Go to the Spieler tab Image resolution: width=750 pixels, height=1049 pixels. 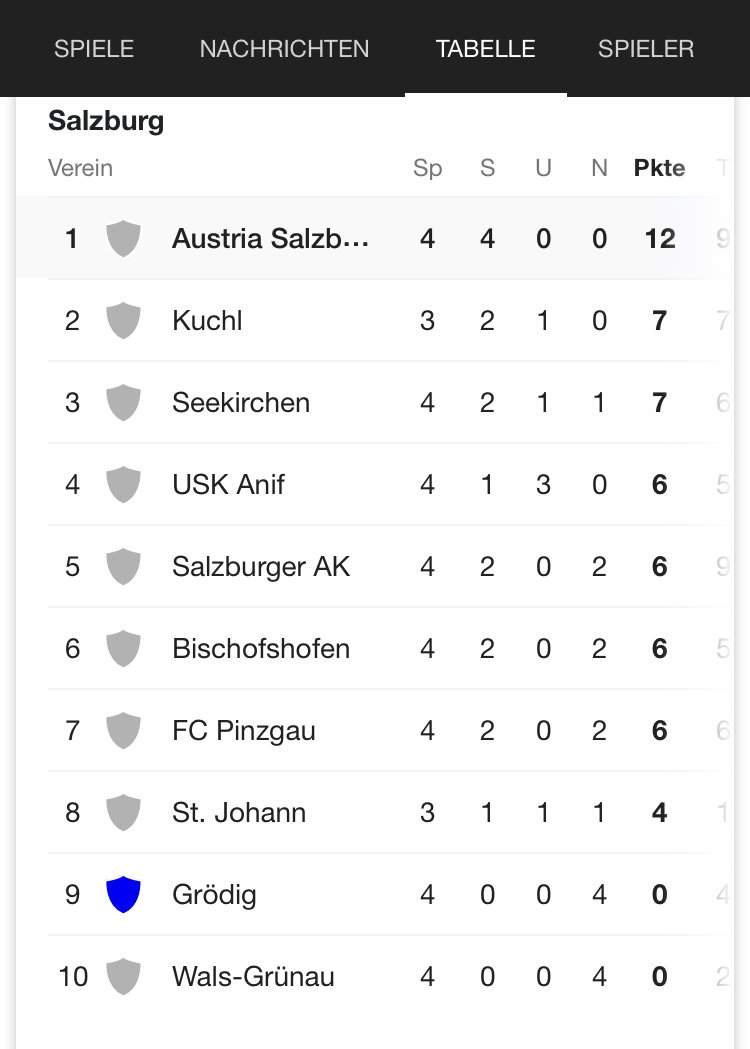(x=646, y=49)
